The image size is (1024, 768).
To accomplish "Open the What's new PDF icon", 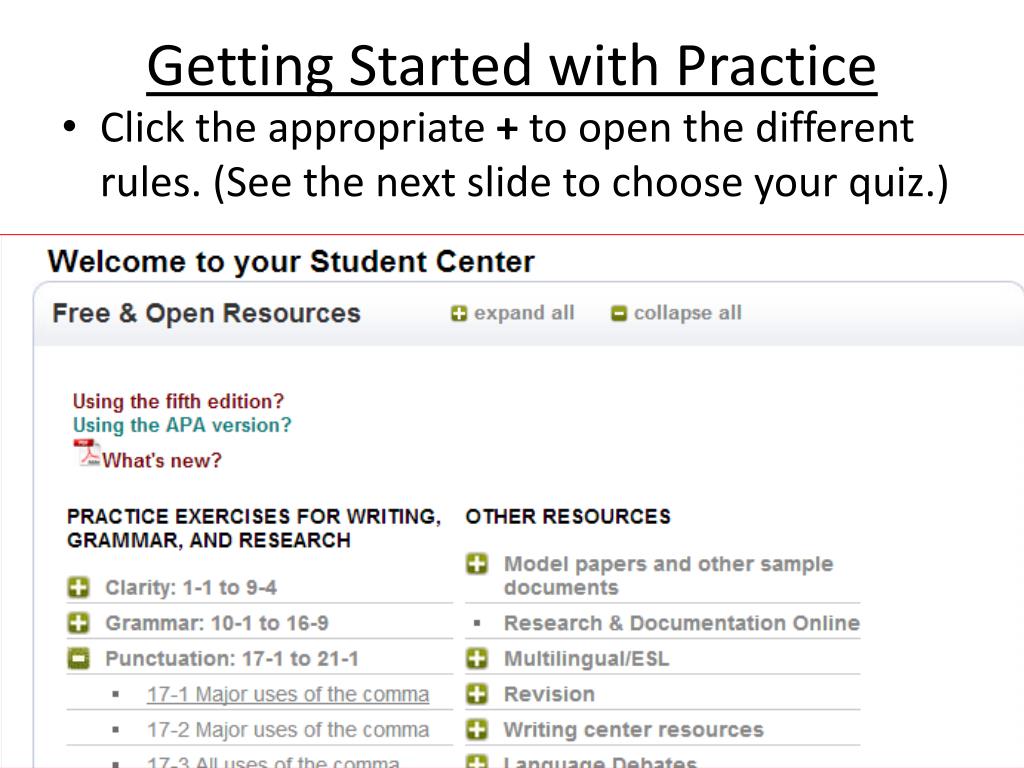I will coord(86,453).
